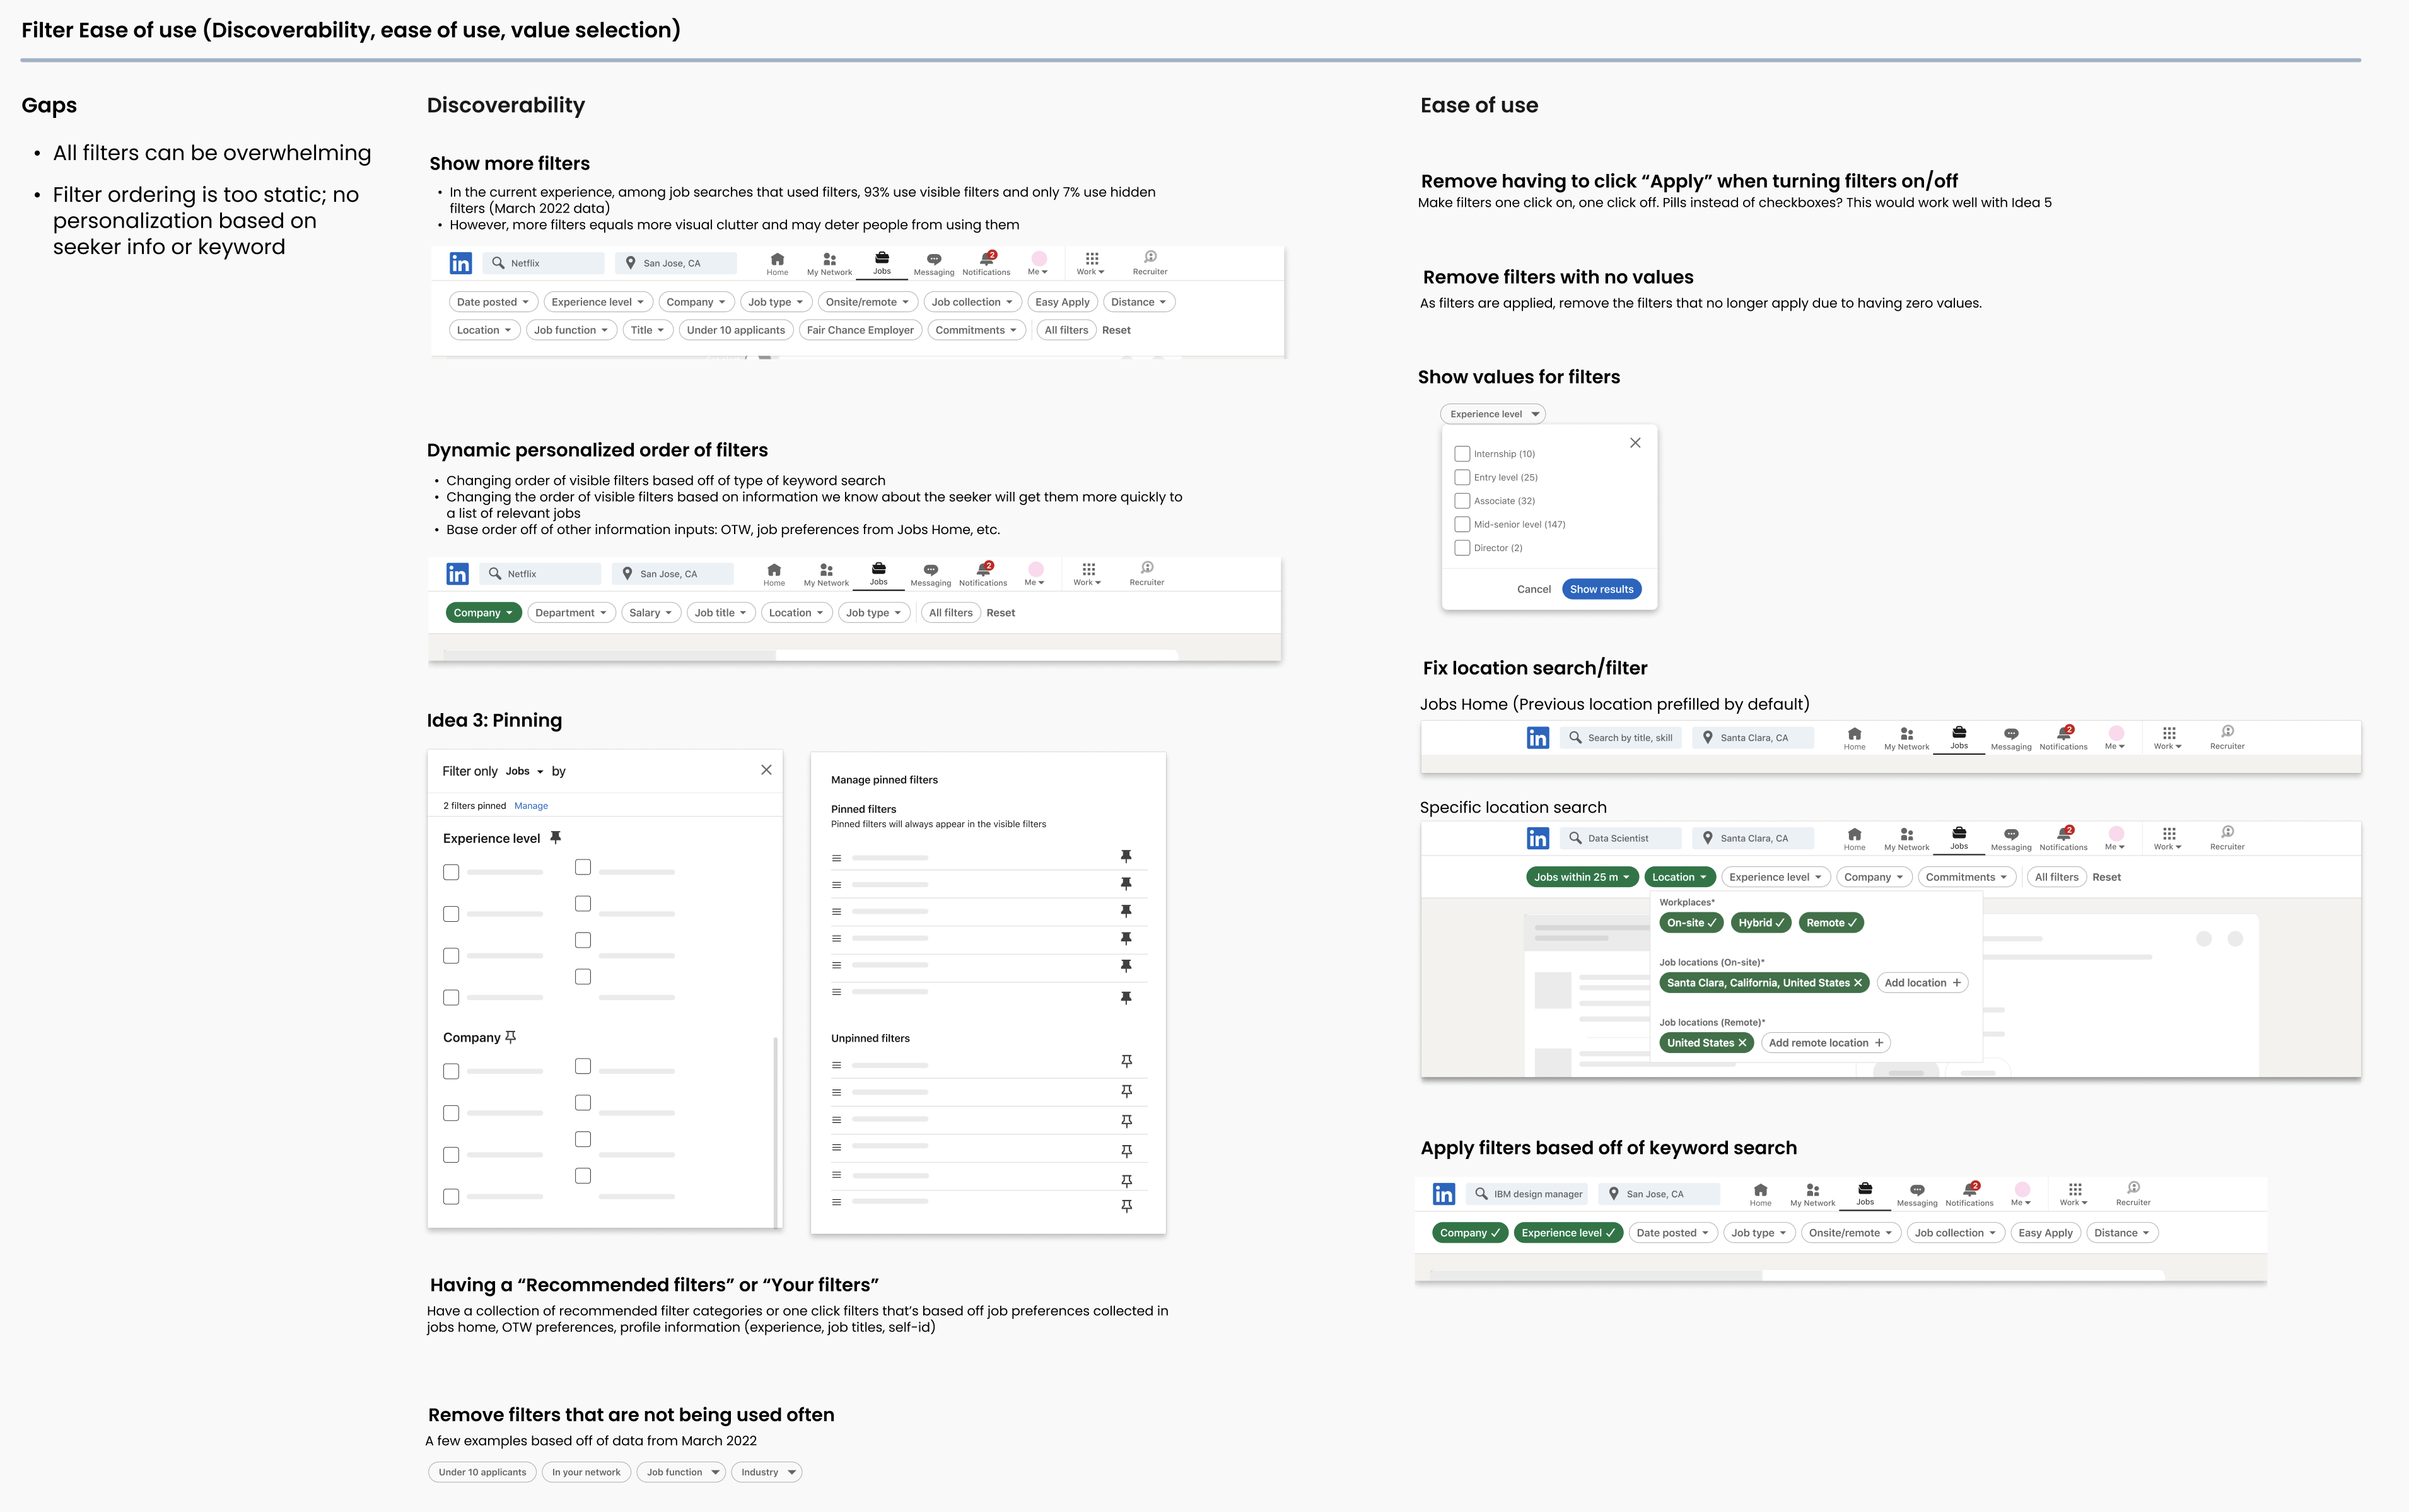Click the LinkedIn logo in the dynamic order mockup

(x=457, y=574)
